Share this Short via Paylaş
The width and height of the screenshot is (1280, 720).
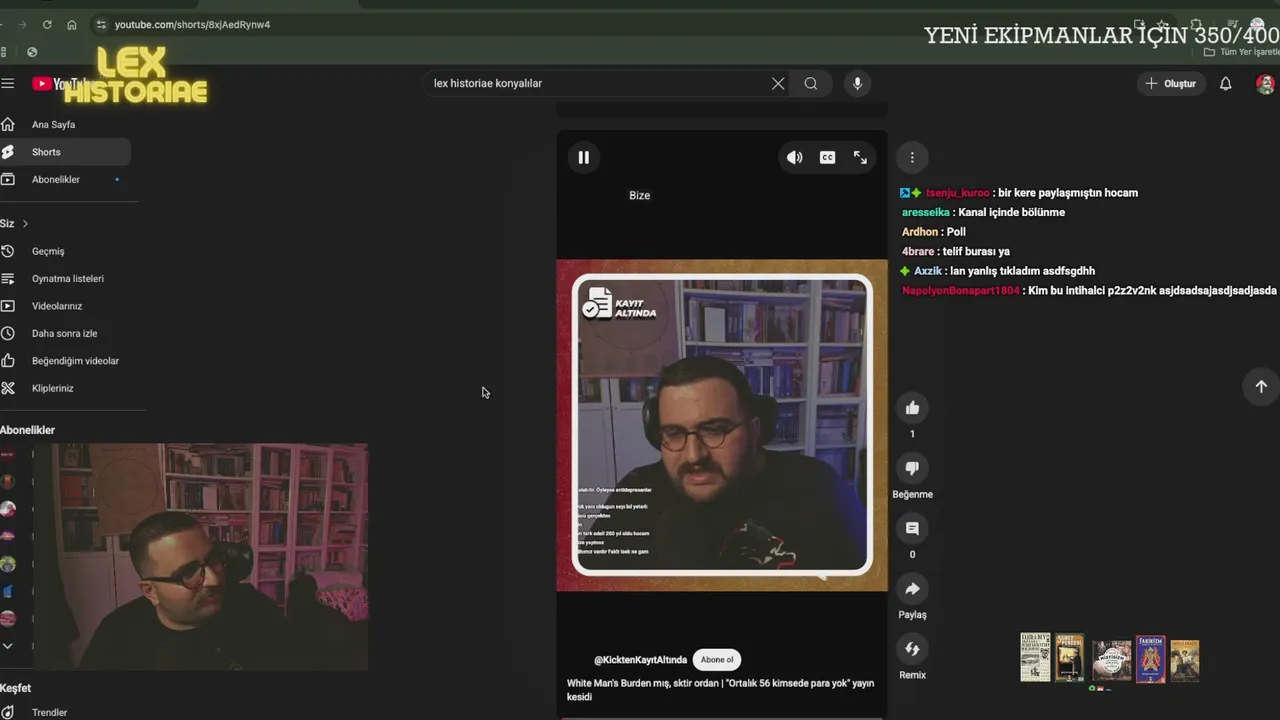(912, 589)
